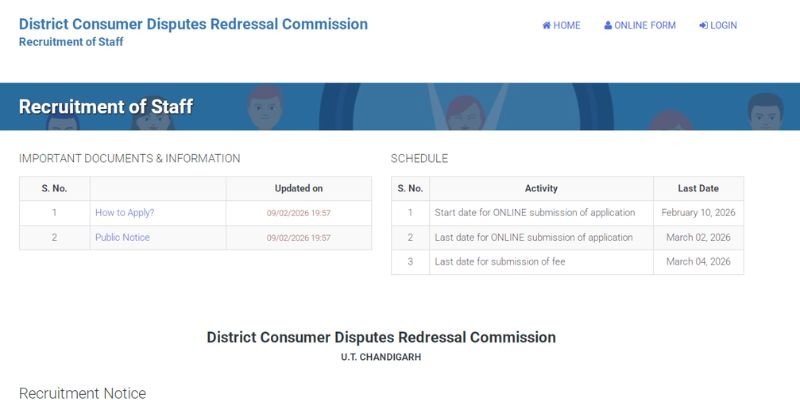Image resolution: width=800 pixels, height=400 pixels.
Task: Open the HOME menu item label
Action: pos(567,26)
